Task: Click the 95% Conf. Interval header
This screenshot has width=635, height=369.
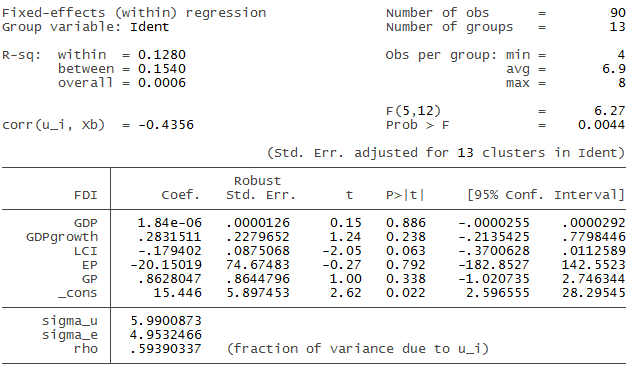Action: pyautogui.click(x=546, y=195)
